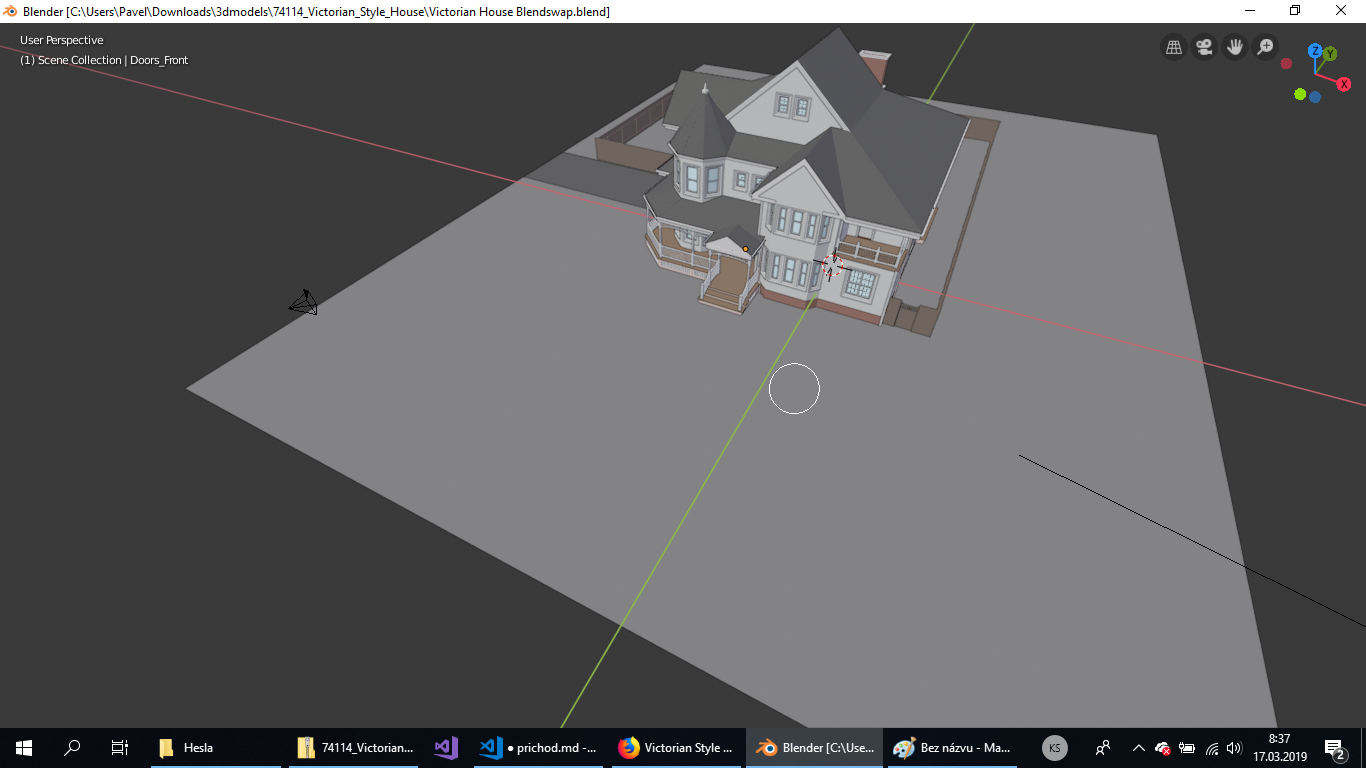Image resolution: width=1366 pixels, height=768 pixels.
Task: Expand hidden icons in the system tray
Action: (x=1138, y=747)
